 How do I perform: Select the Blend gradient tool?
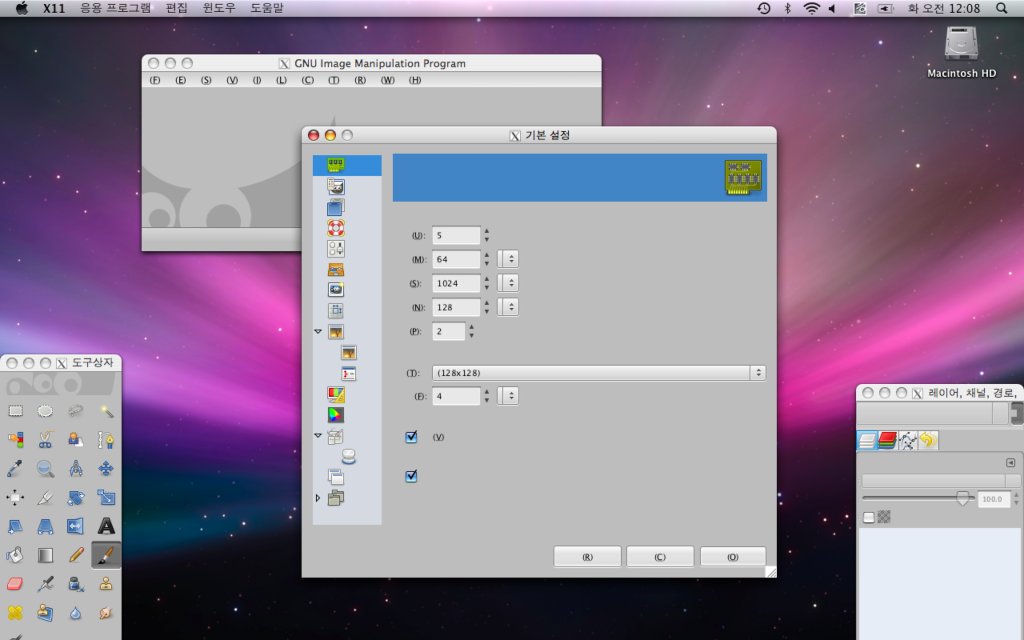coord(45,555)
